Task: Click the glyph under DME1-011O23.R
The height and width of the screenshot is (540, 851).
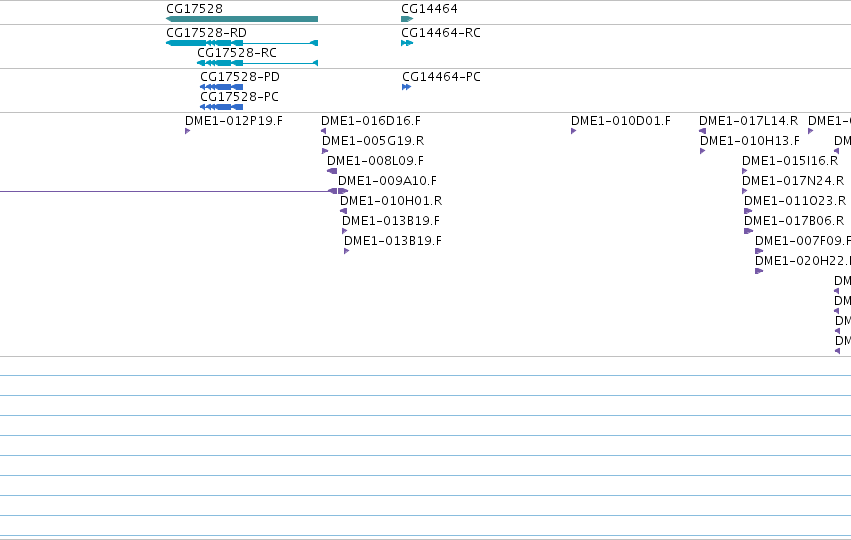Action: [x=748, y=211]
